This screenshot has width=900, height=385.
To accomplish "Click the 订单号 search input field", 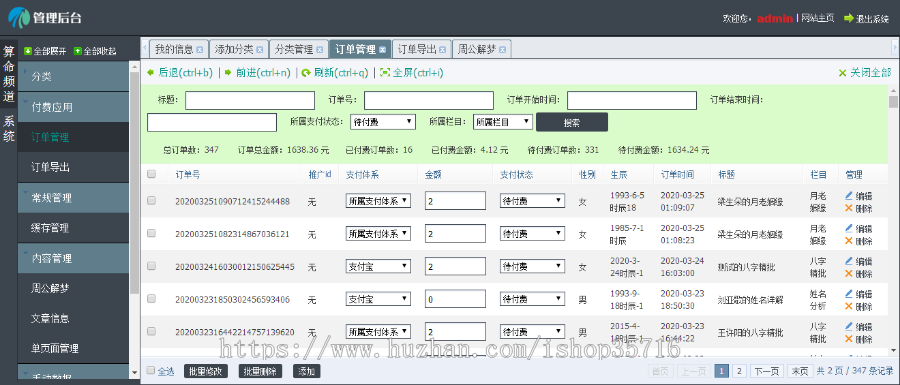I will pyautogui.click(x=429, y=100).
